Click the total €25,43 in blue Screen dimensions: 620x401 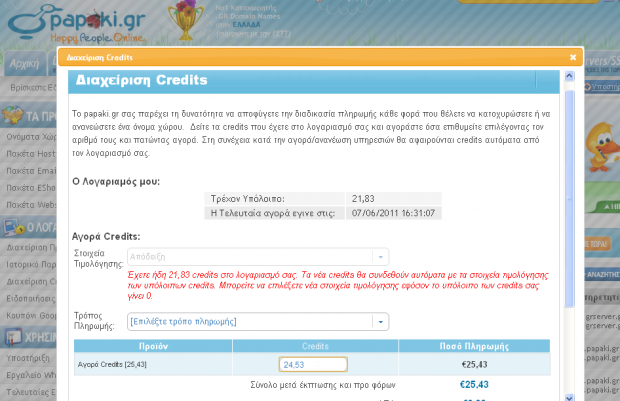coord(474,384)
